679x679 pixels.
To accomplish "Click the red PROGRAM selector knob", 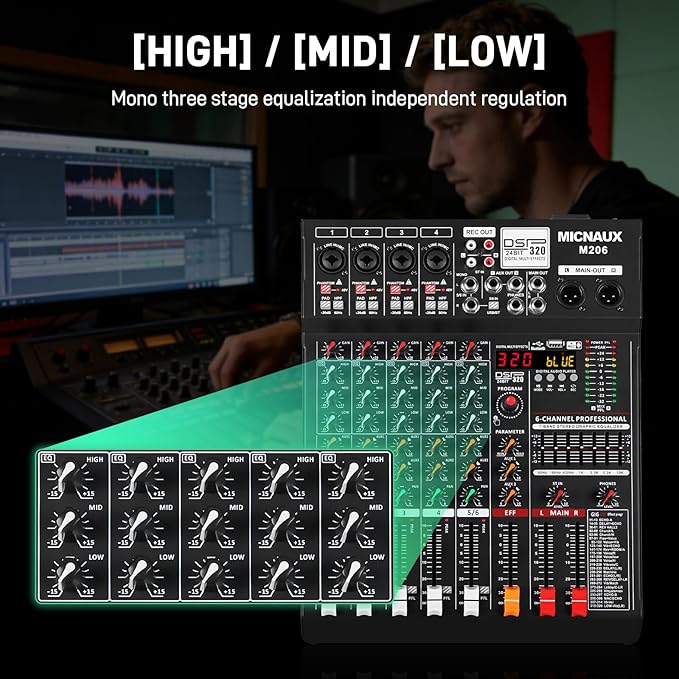I will [510, 402].
